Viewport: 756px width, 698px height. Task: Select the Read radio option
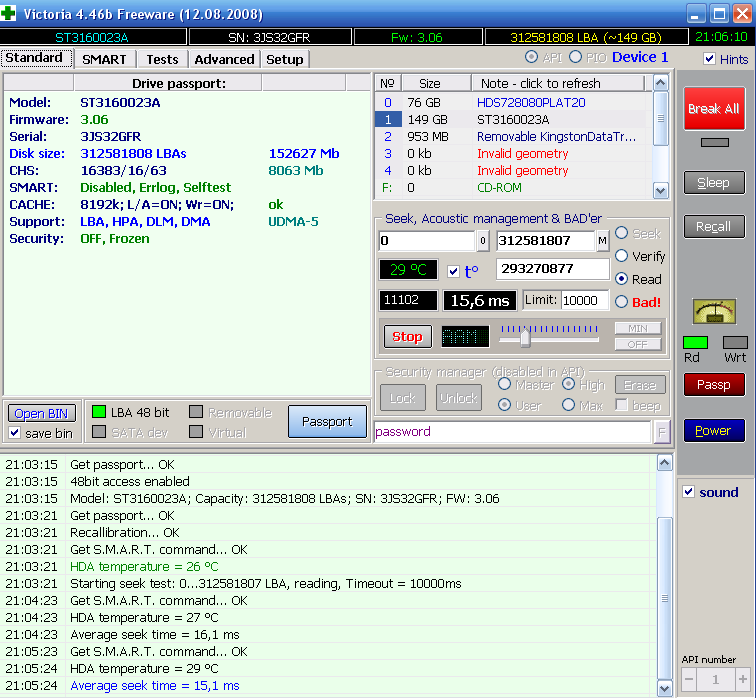coord(621,279)
